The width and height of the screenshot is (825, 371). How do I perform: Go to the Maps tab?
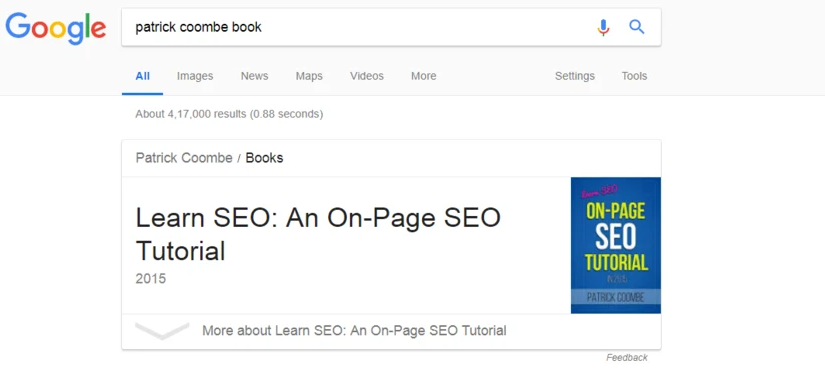(309, 76)
